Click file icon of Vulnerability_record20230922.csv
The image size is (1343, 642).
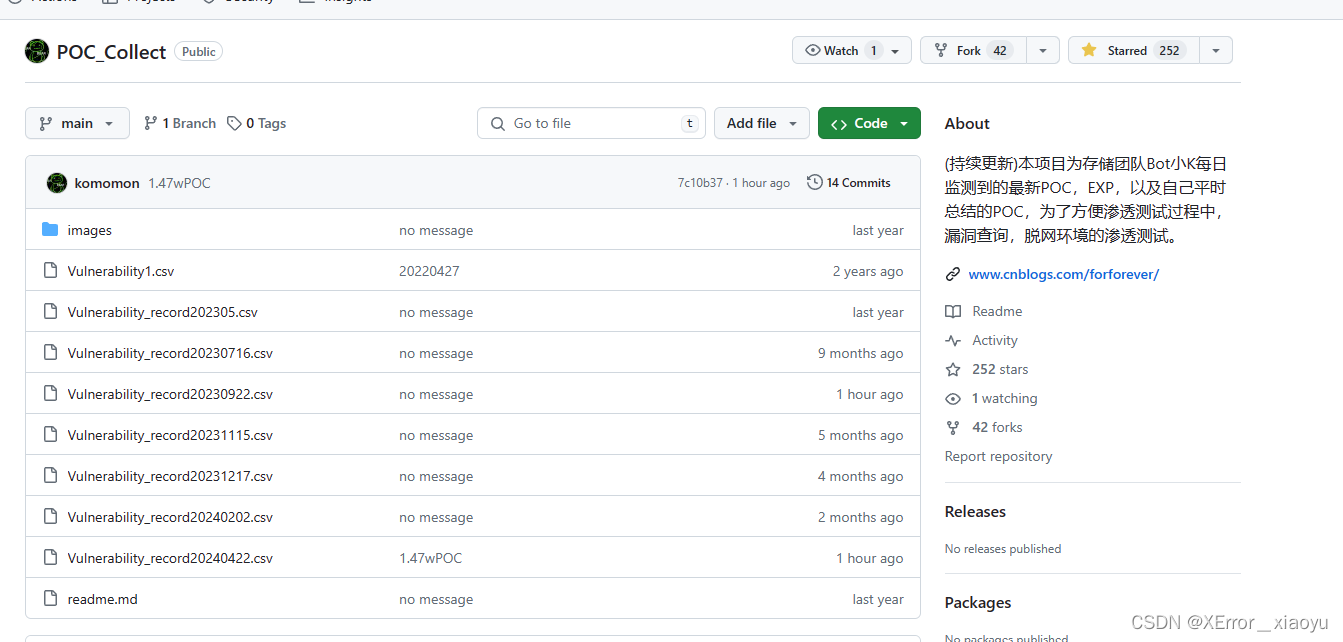[50, 394]
